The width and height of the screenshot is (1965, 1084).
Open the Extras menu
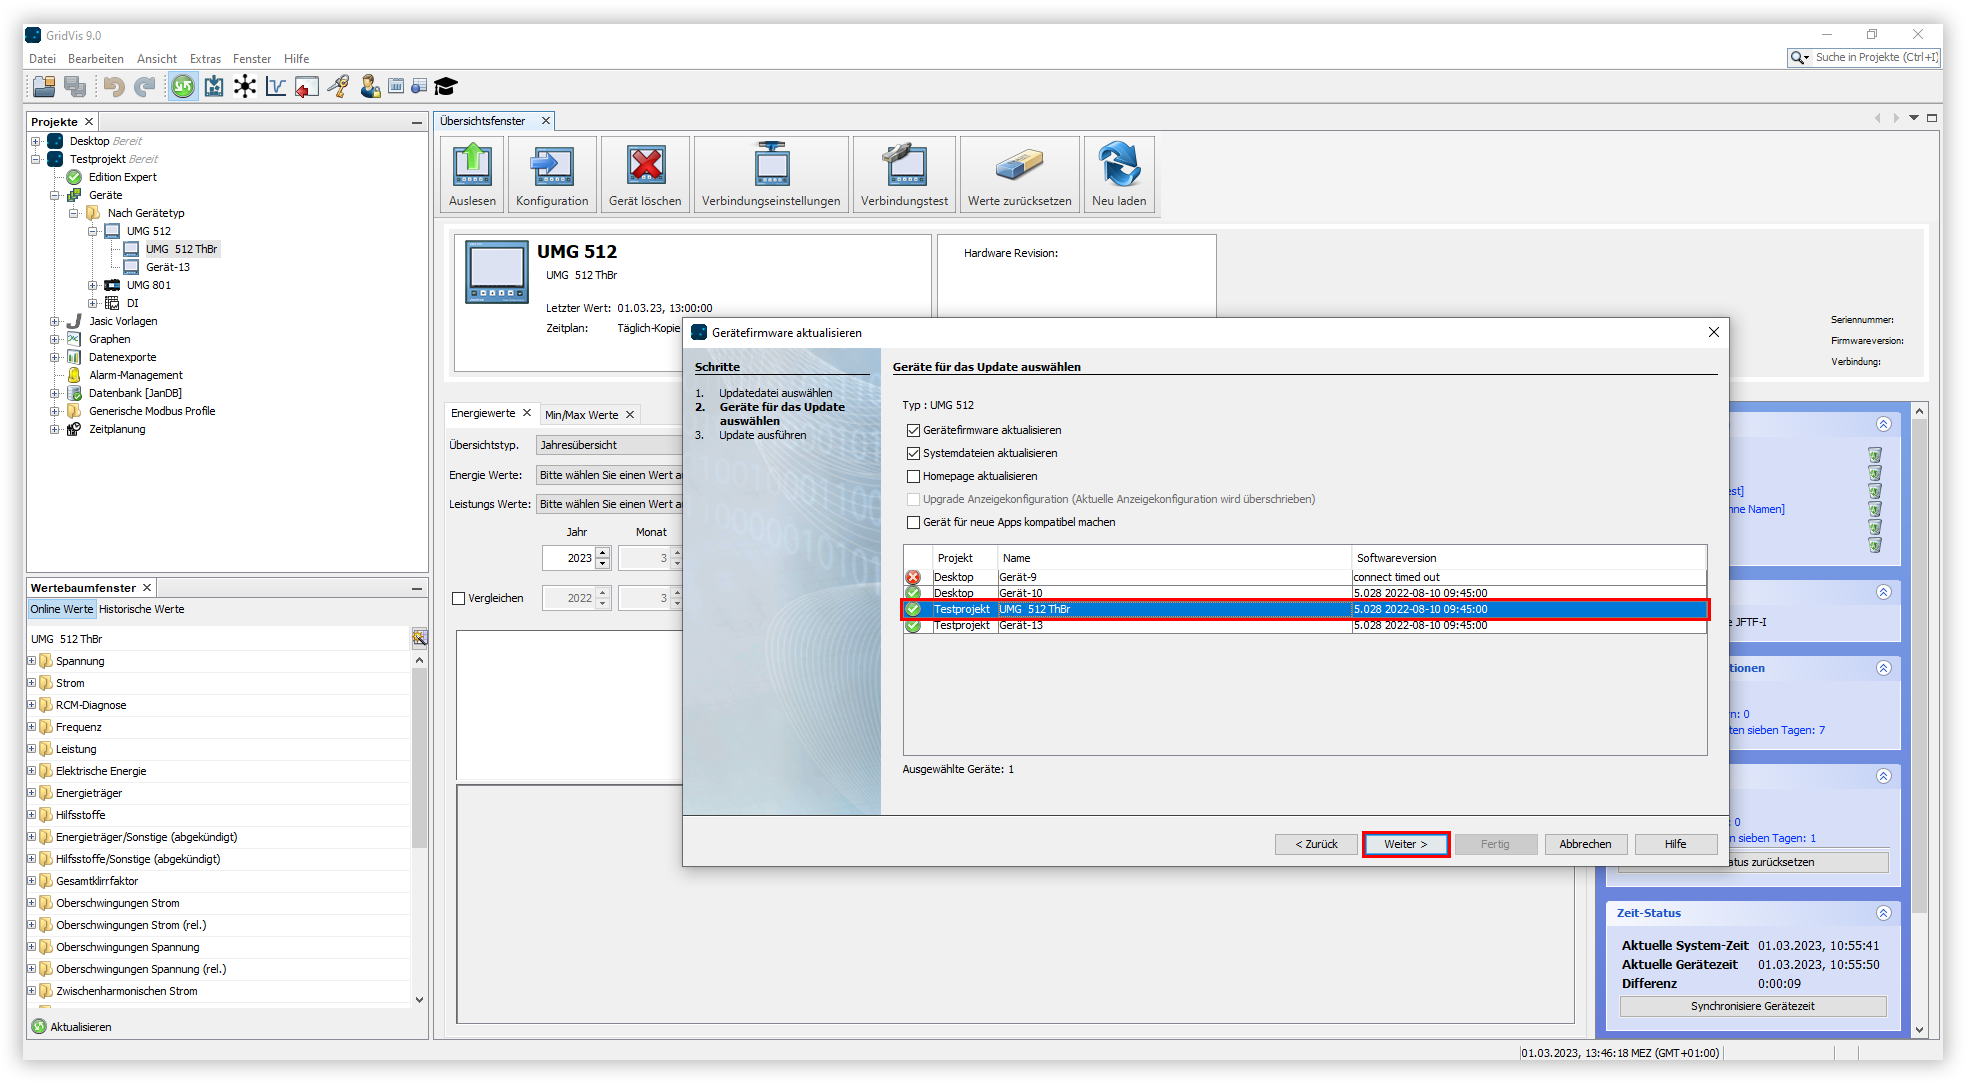205,59
